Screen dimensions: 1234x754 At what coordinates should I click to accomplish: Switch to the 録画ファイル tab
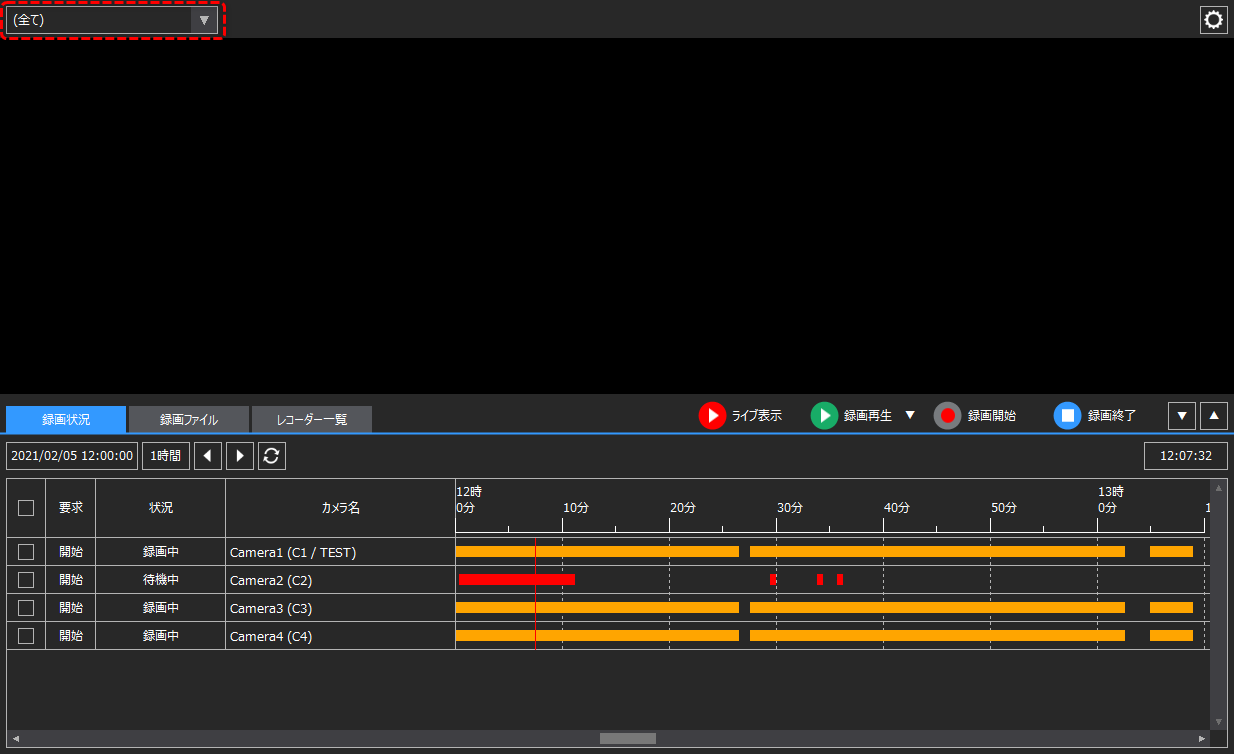coord(188,419)
